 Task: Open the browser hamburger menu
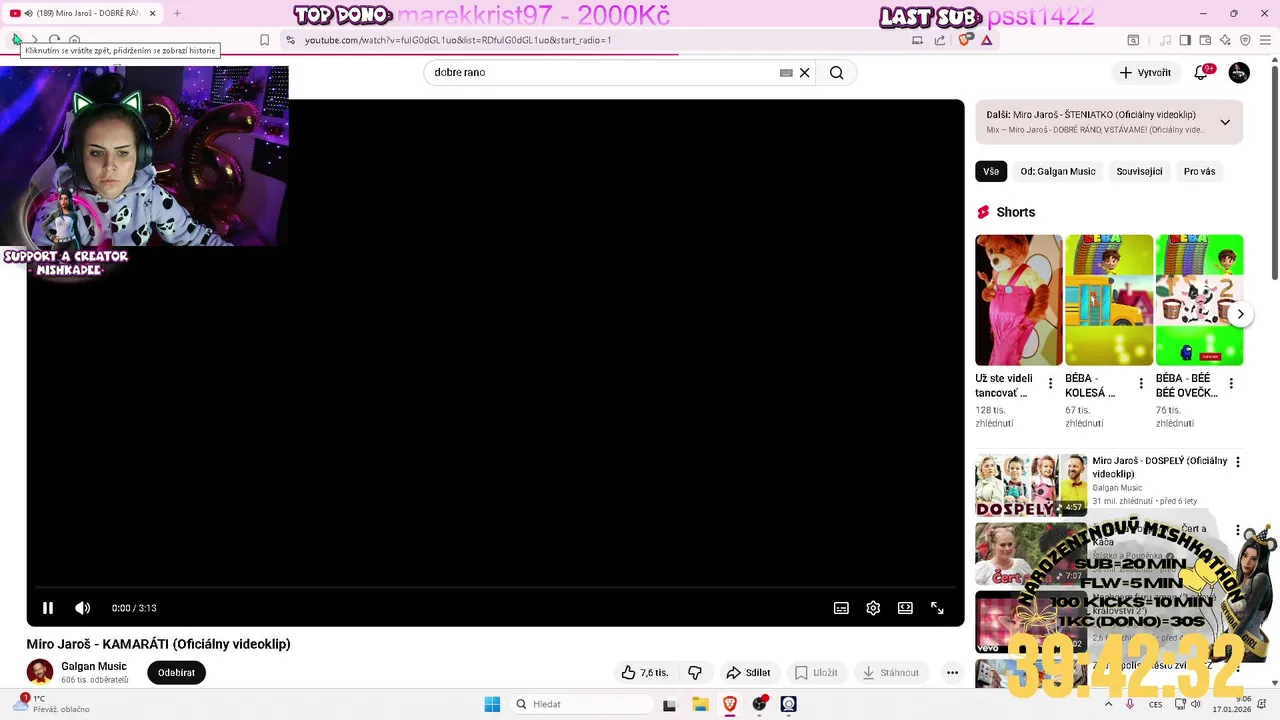tap(1266, 40)
